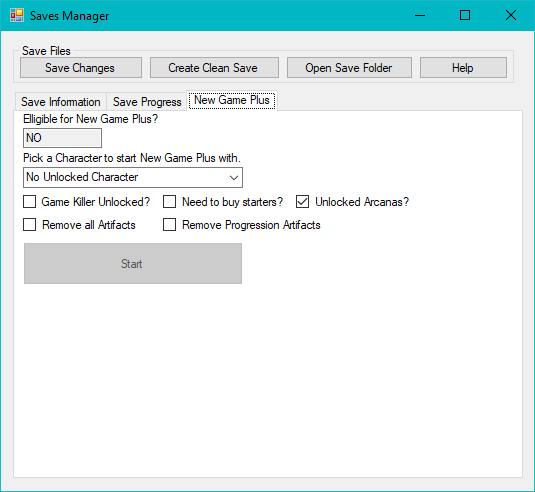Check the Need to buy starters box
535x492 pixels.
(170, 202)
